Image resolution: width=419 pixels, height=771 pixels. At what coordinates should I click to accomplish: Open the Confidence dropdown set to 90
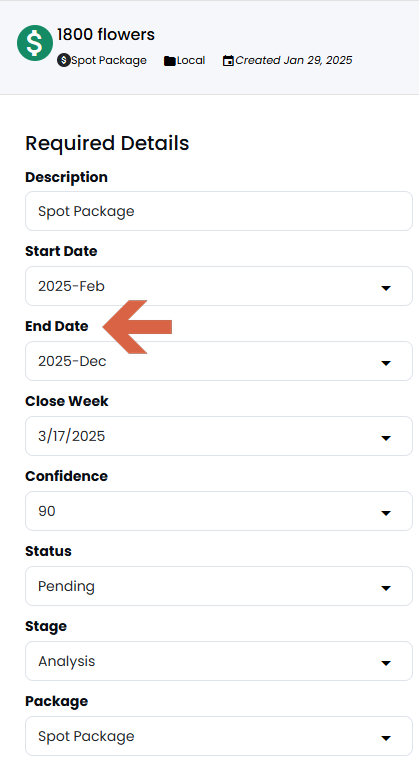coord(219,511)
